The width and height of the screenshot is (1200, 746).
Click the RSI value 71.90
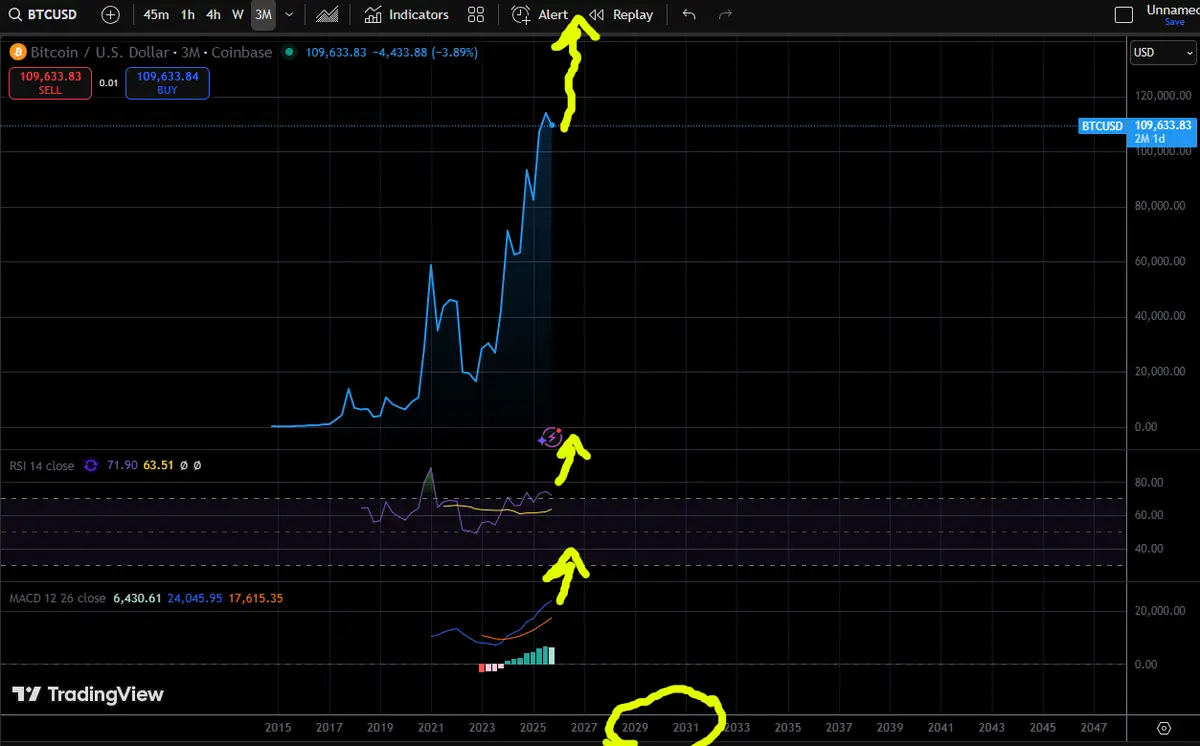pos(122,466)
